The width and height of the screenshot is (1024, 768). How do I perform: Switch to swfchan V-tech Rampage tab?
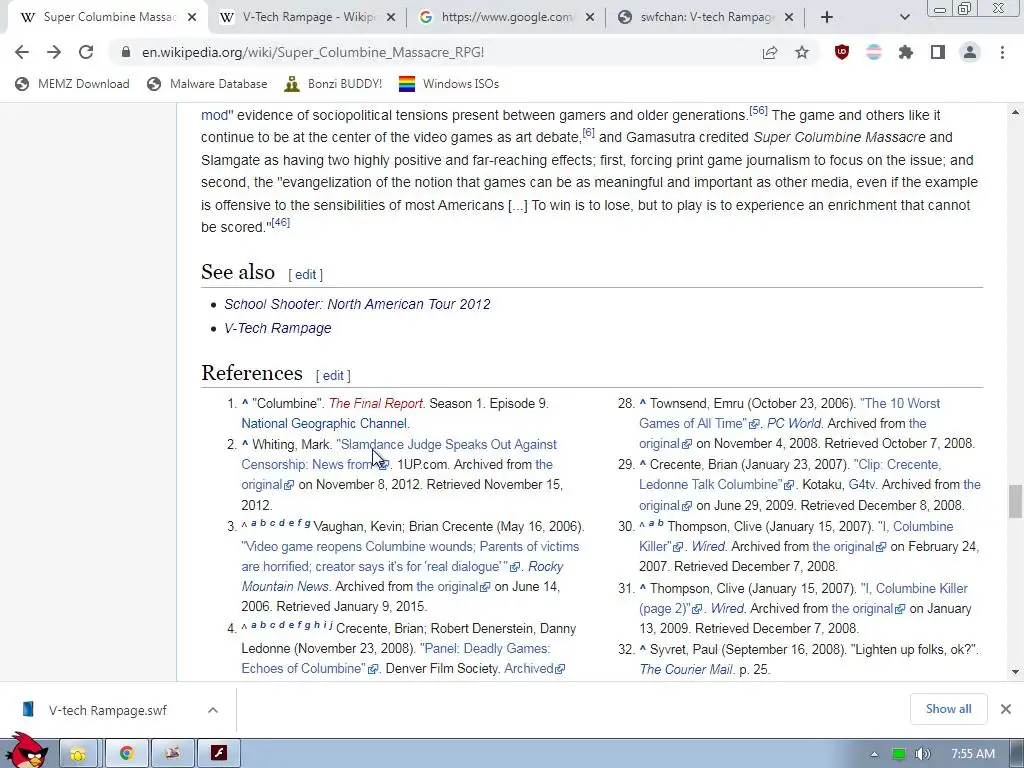click(x=705, y=17)
